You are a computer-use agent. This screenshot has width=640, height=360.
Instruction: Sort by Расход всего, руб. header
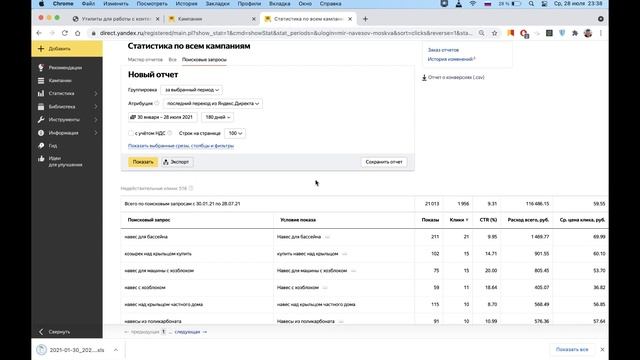point(528,220)
